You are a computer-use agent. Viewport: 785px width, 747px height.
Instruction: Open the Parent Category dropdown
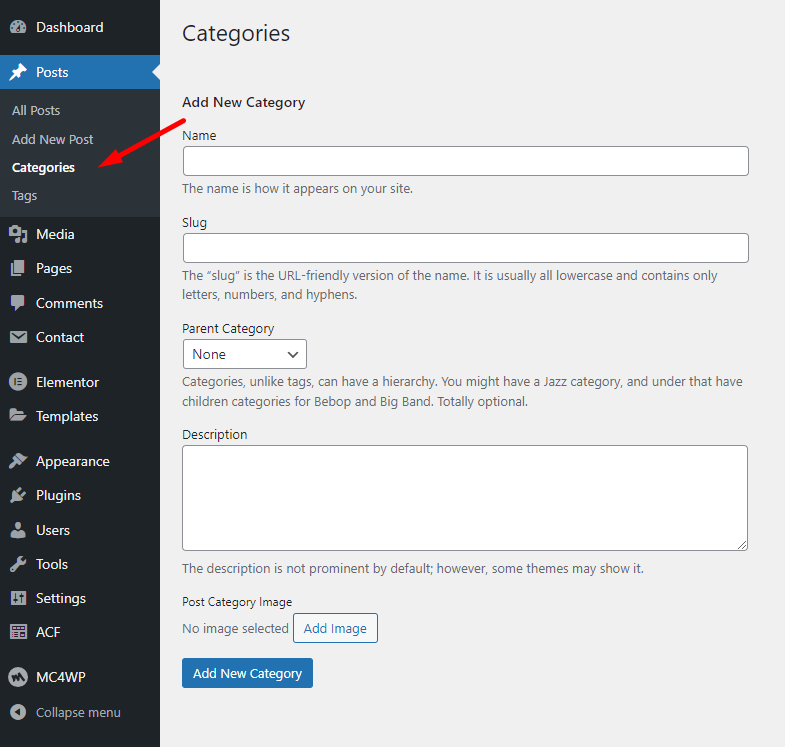[x=244, y=354]
